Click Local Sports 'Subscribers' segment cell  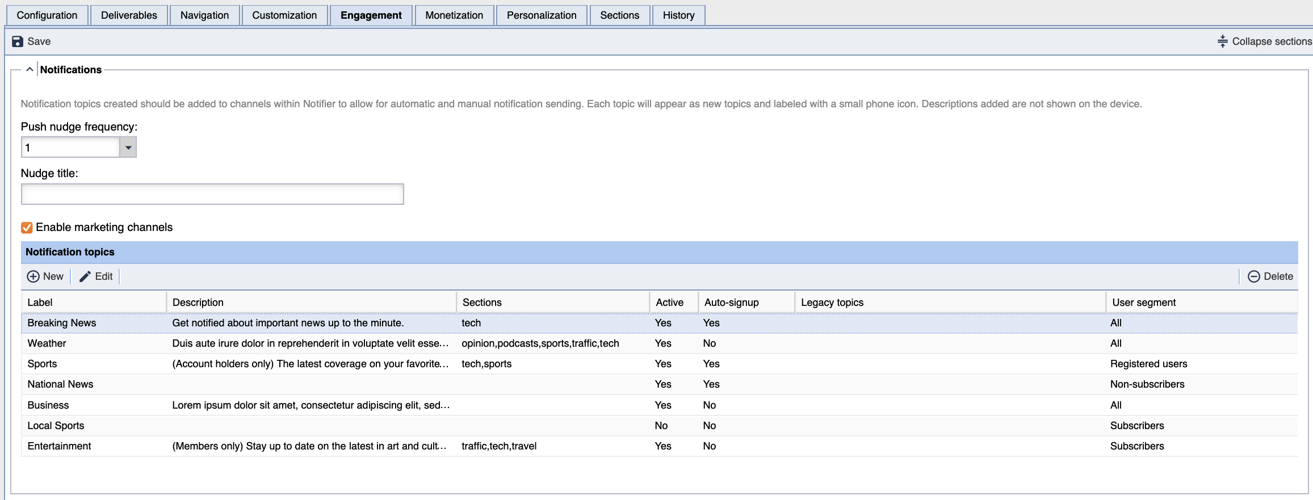click(x=1137, y=425)
